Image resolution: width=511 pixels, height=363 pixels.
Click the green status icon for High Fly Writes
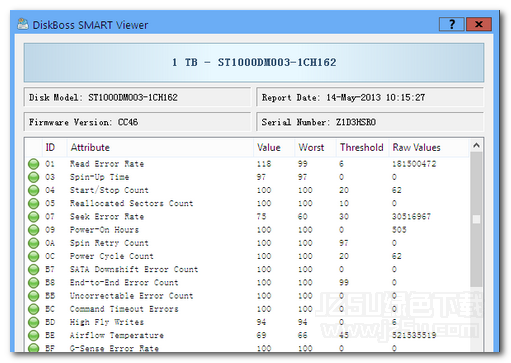pyautogui.click(x=33, y=323)
